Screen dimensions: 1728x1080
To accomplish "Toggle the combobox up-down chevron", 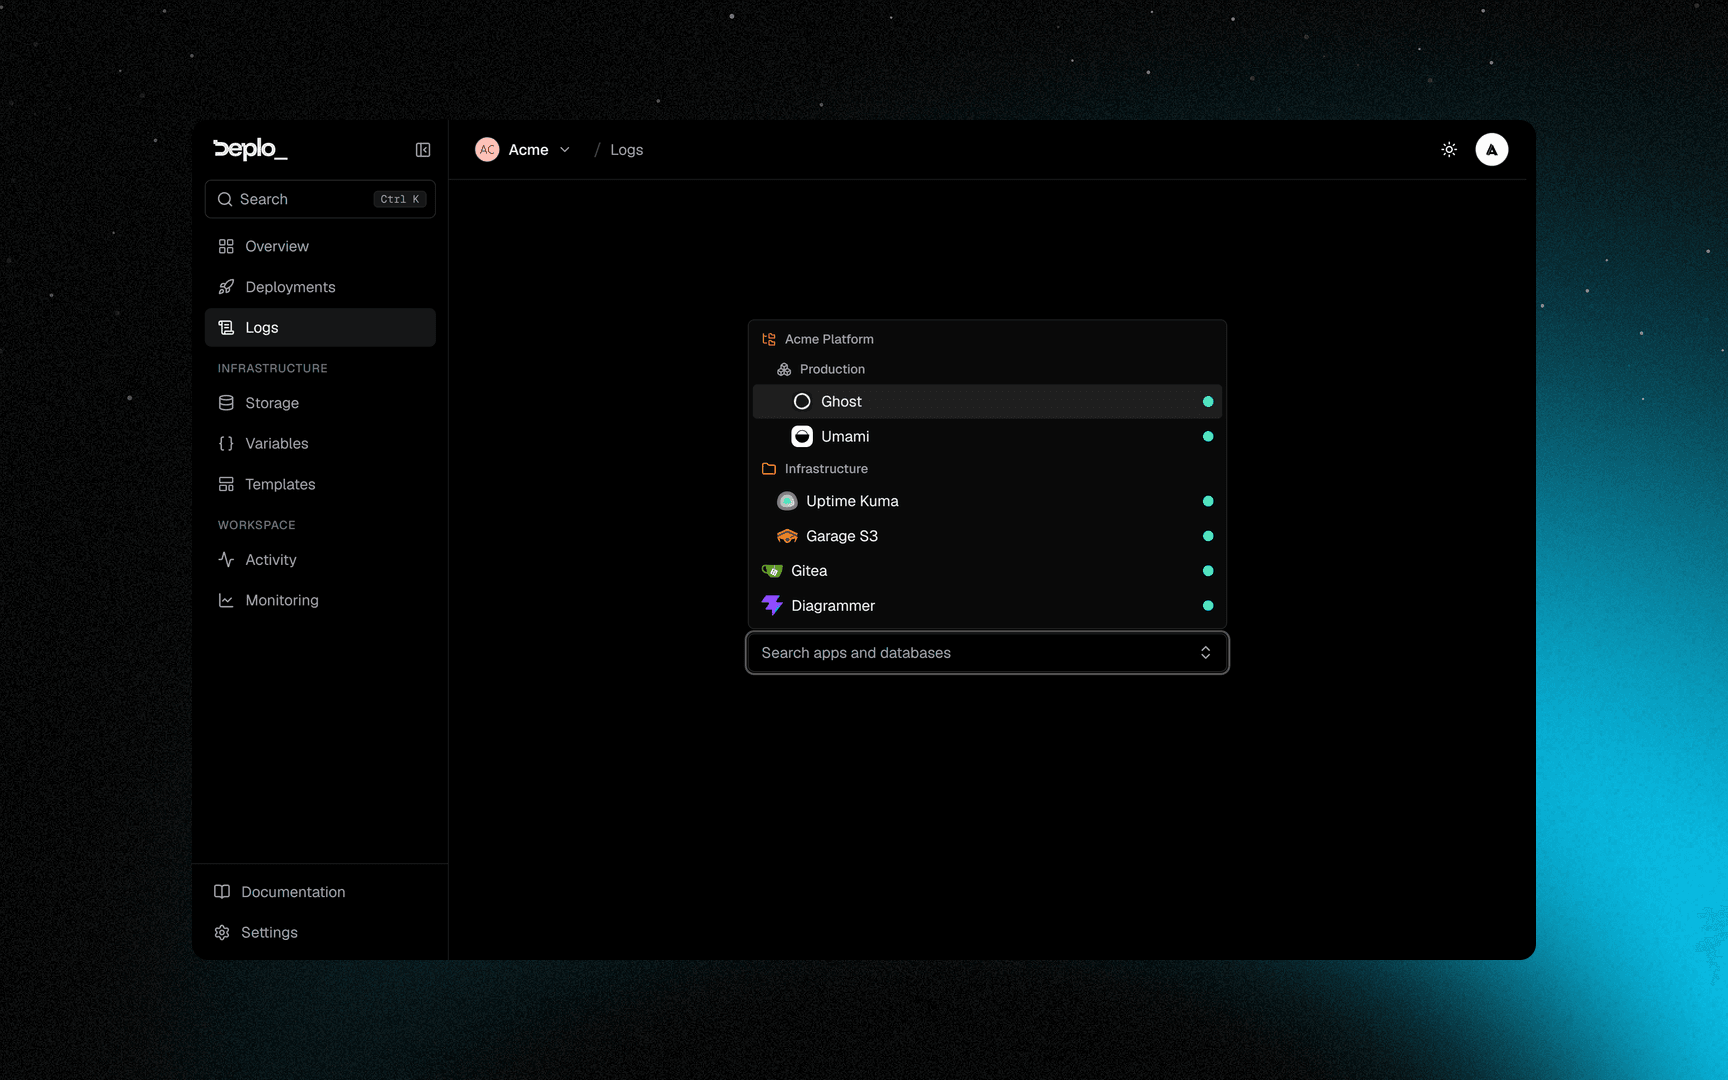I will pyautogui.click(x=1205, y=653).
